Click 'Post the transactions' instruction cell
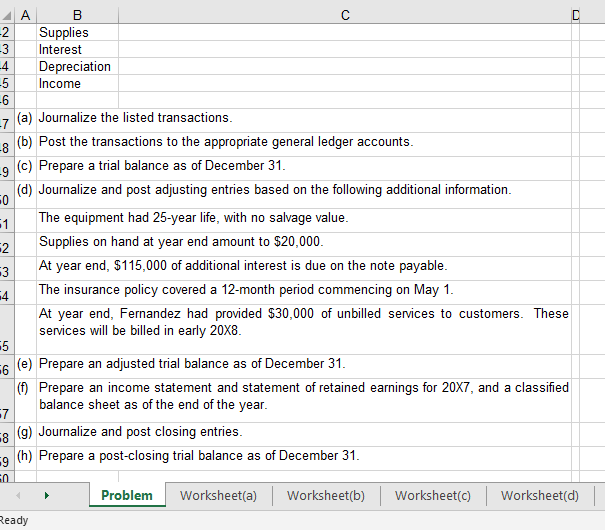 pyautogui.click(x=304, y=145)
